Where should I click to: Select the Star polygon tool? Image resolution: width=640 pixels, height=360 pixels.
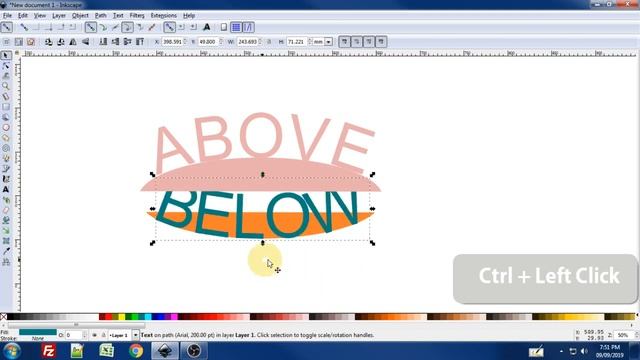pyautogui.click(x=6, y=138)
